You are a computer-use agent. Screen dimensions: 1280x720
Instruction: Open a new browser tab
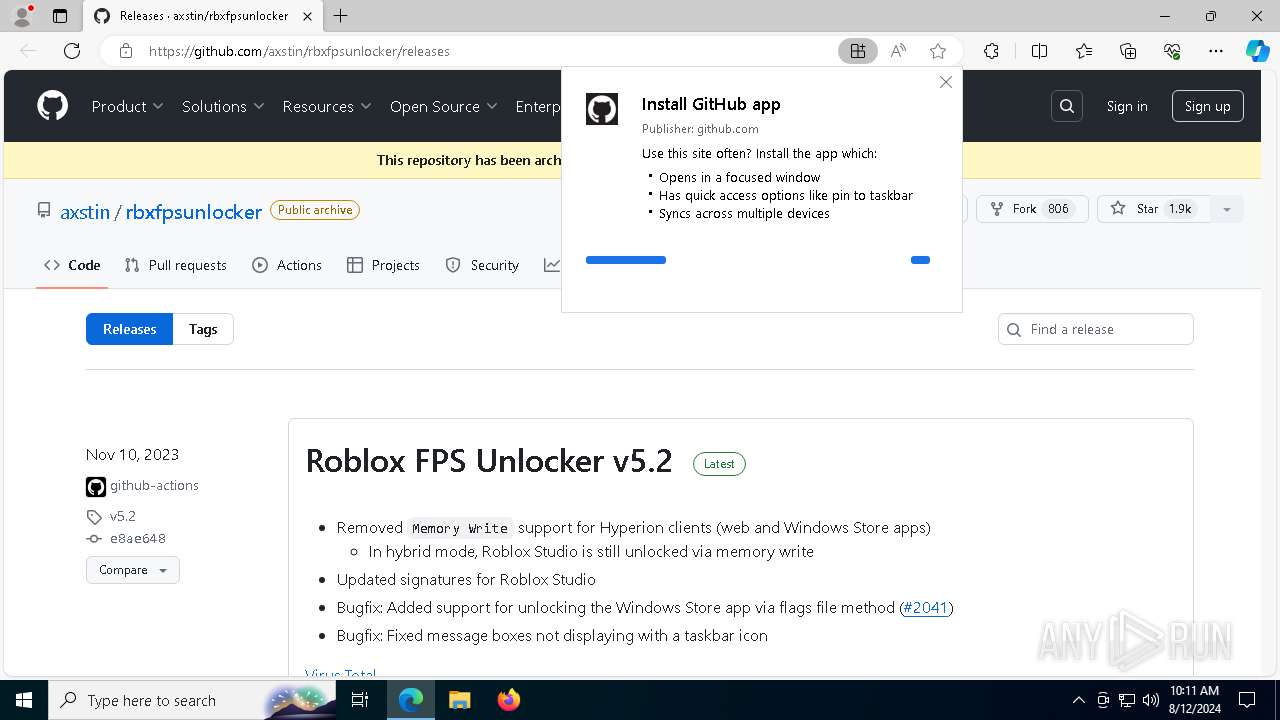341,16
